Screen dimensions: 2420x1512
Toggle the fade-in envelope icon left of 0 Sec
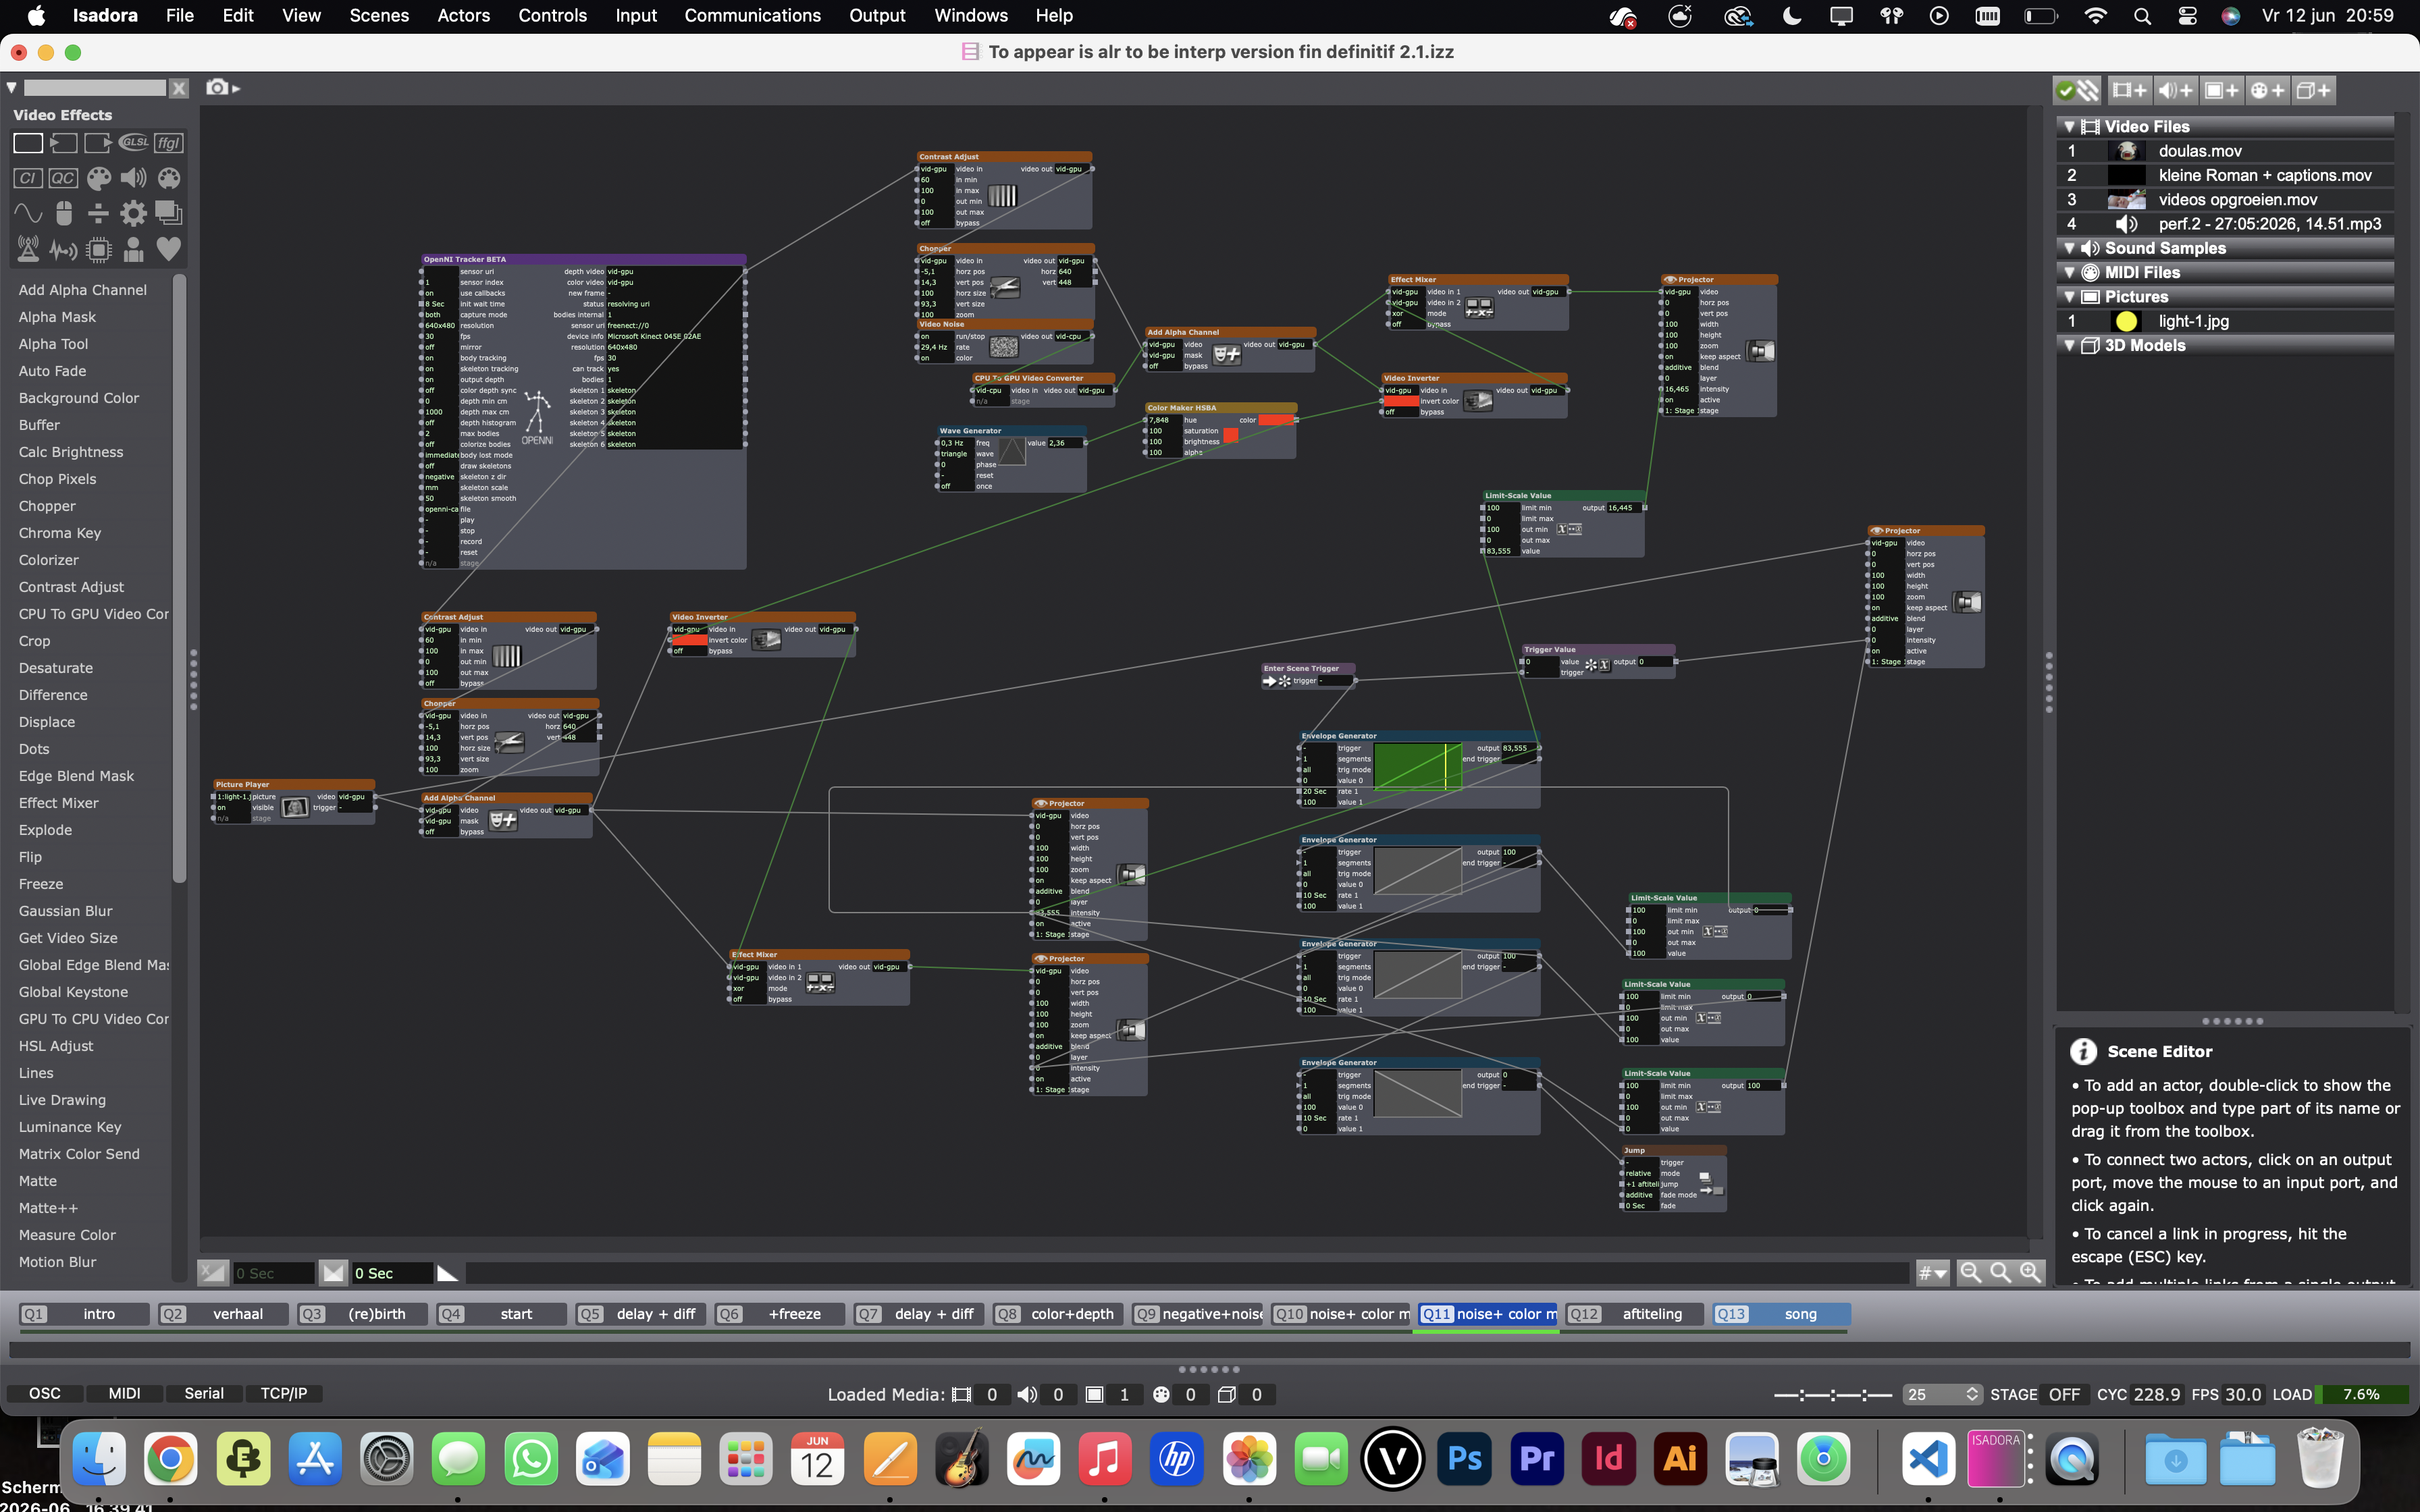212,1272
